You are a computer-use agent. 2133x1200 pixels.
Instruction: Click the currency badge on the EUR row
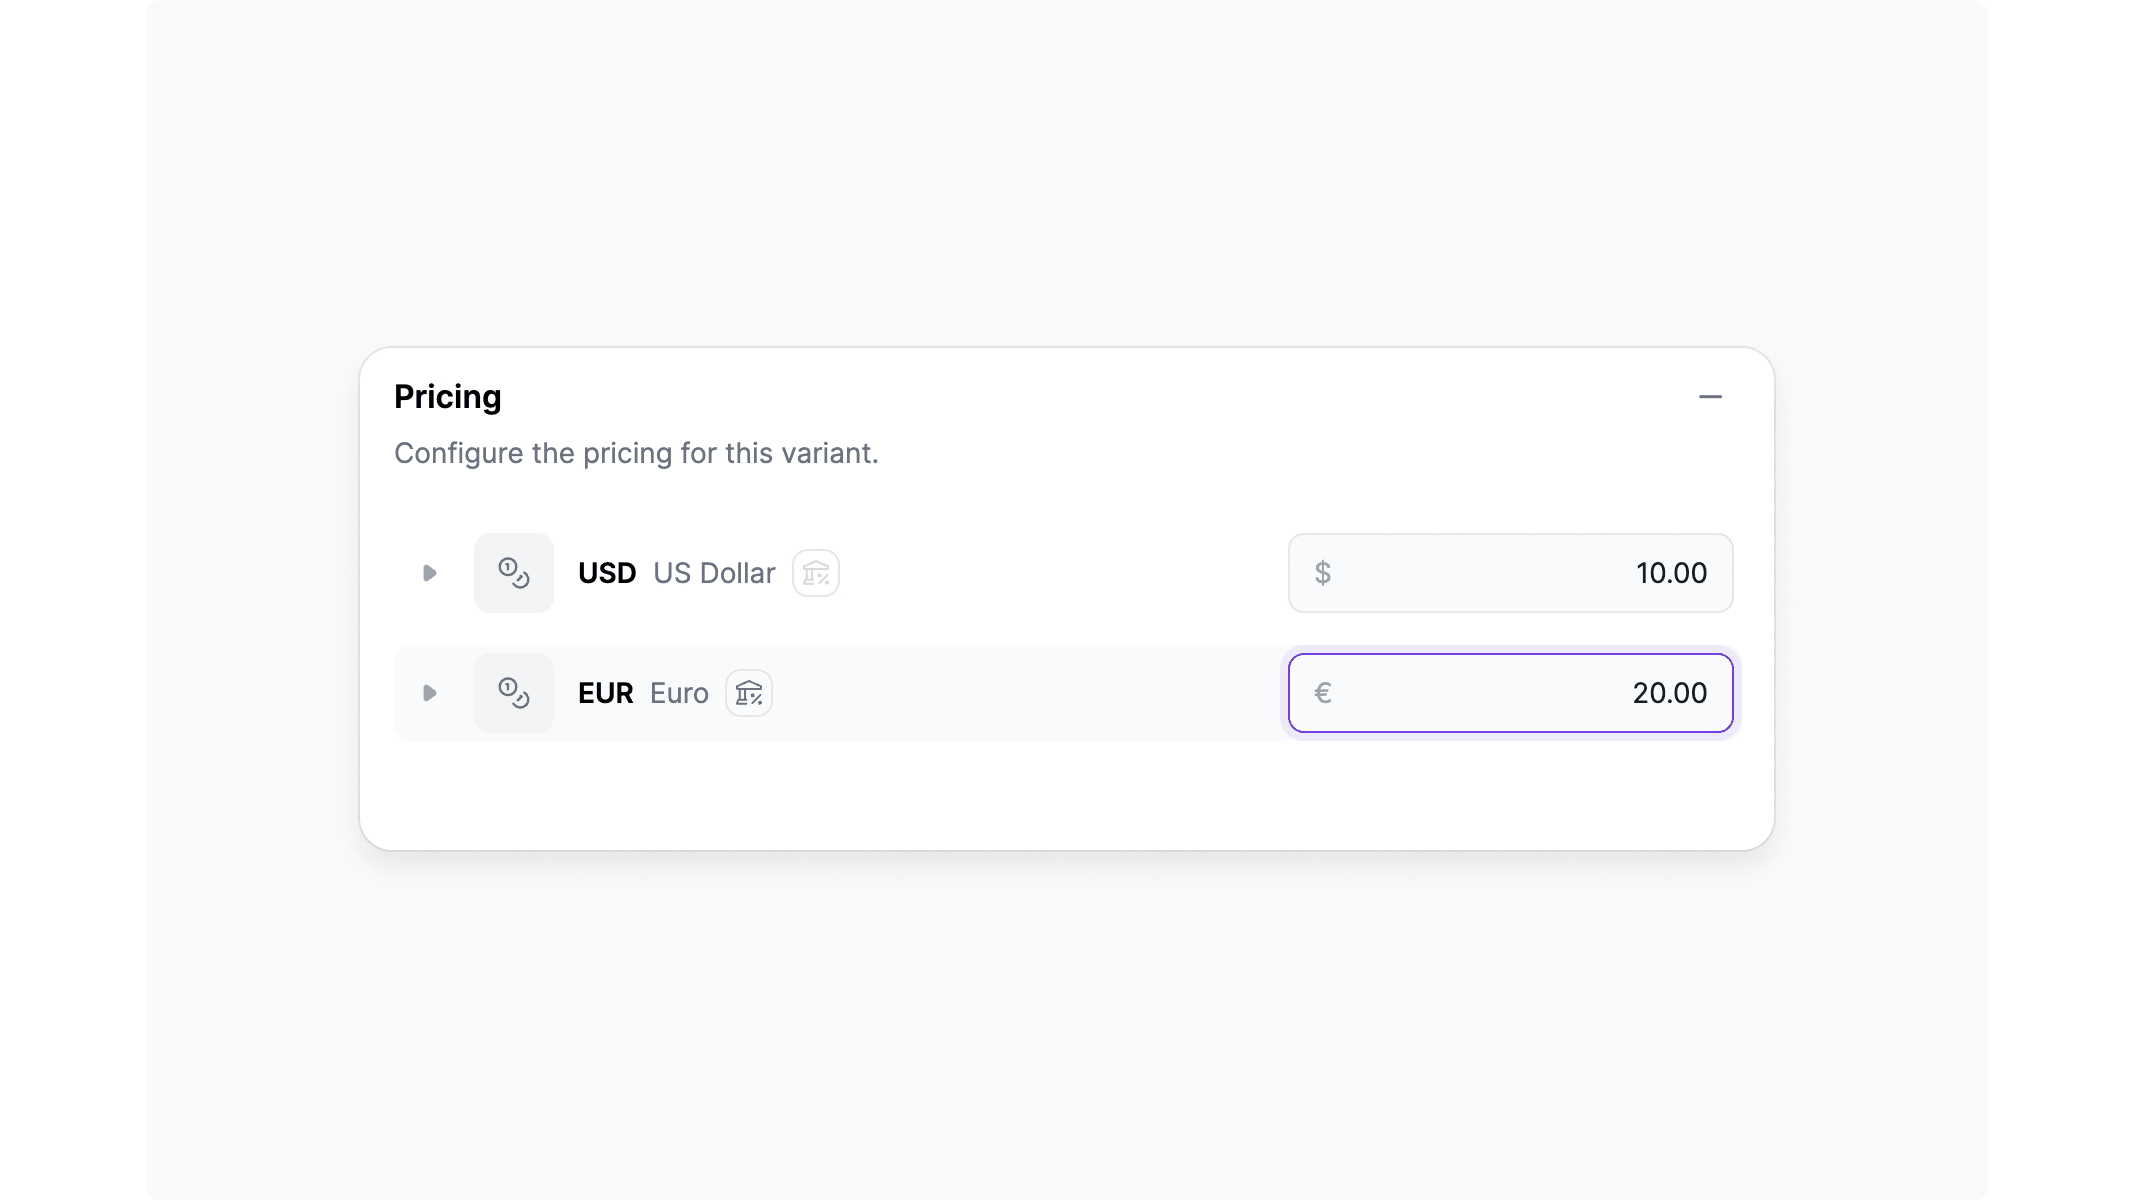click(513, 692)
